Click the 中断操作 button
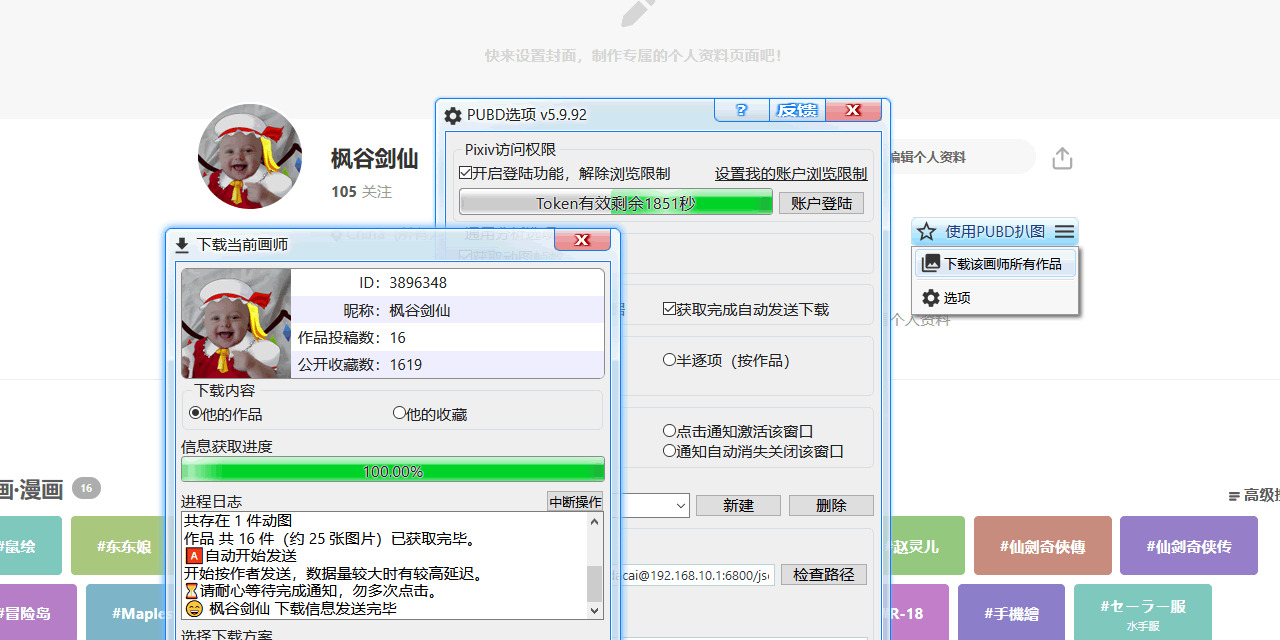Screen dimensions: 1280x640 click(x=575, y=502)
